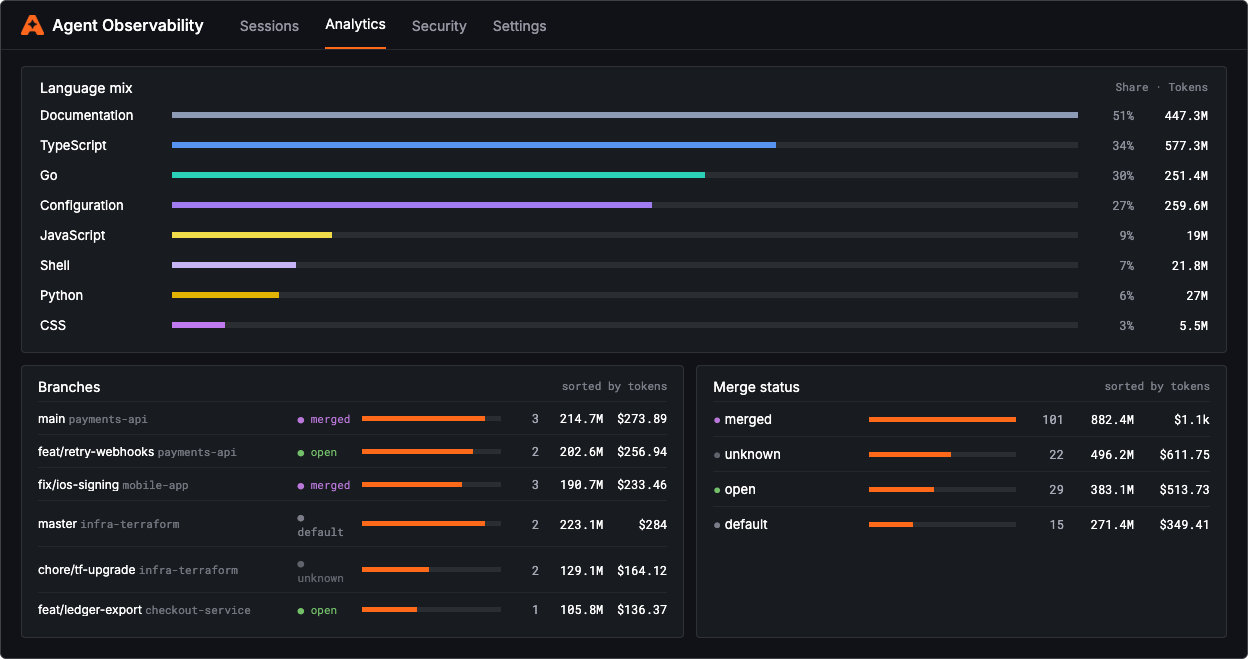
Task: Select the open row in Merge status
Action: tap(962, 489)
